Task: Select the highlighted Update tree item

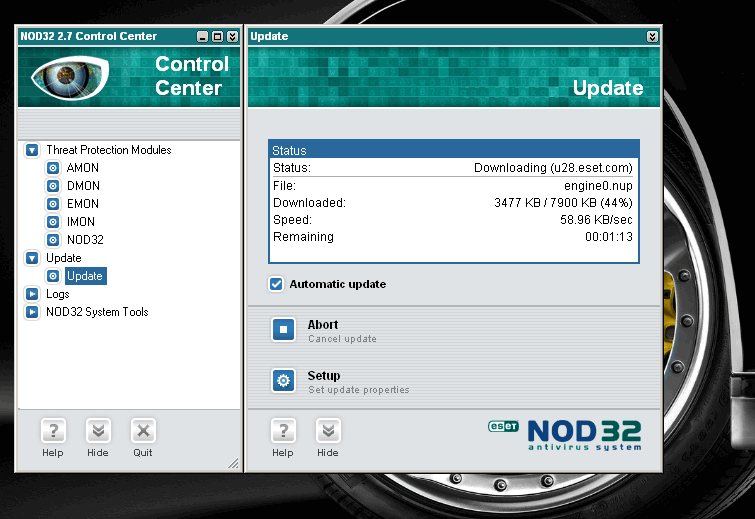Action: 85,276
